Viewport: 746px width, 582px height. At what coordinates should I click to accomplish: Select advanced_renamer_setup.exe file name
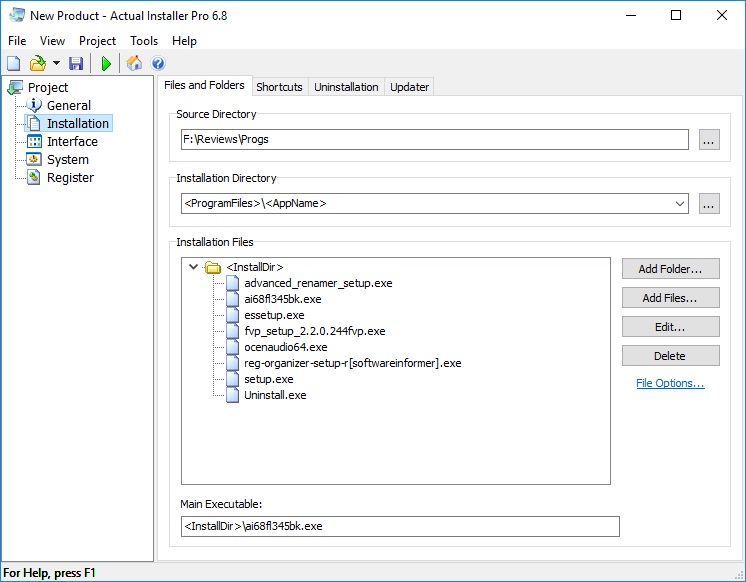(x=318, y=283)
